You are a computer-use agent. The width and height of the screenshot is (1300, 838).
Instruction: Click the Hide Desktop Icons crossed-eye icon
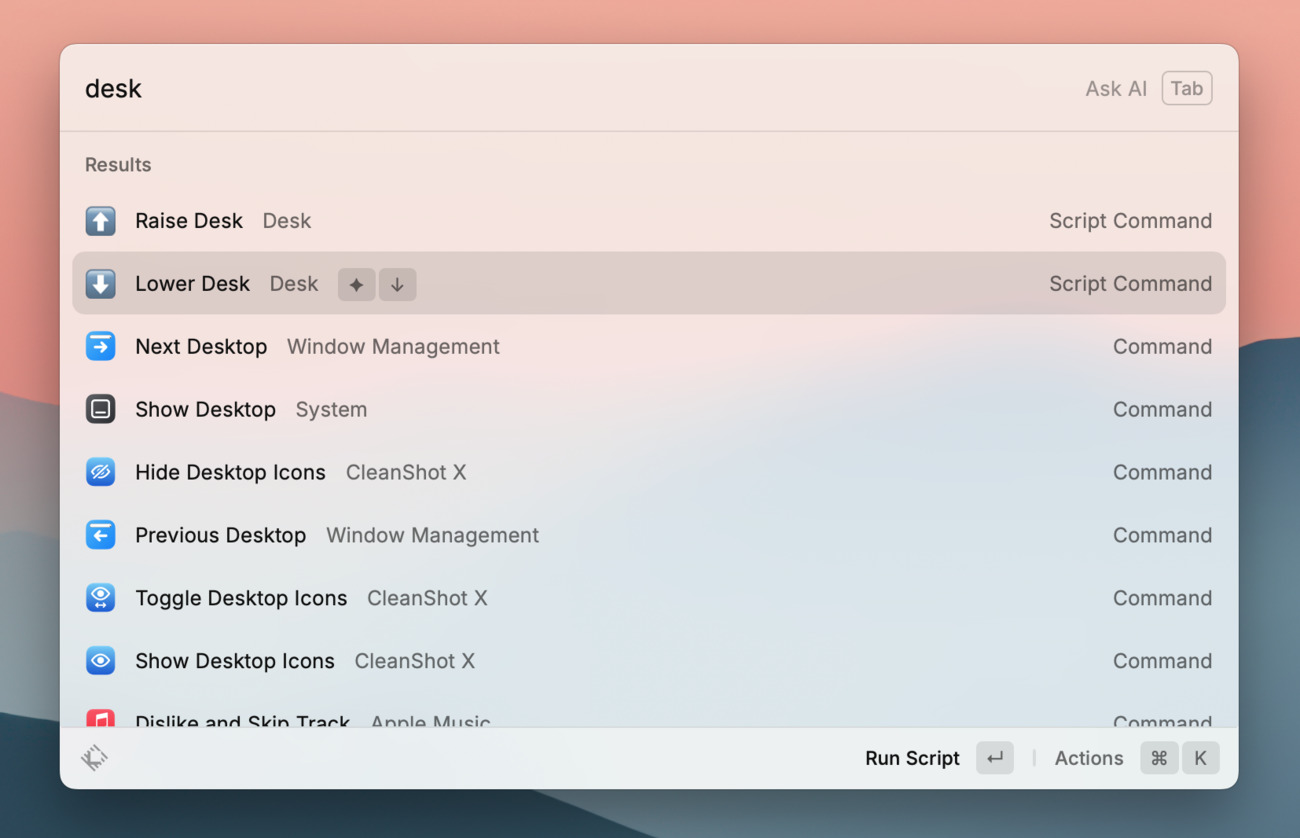point(100,473)
